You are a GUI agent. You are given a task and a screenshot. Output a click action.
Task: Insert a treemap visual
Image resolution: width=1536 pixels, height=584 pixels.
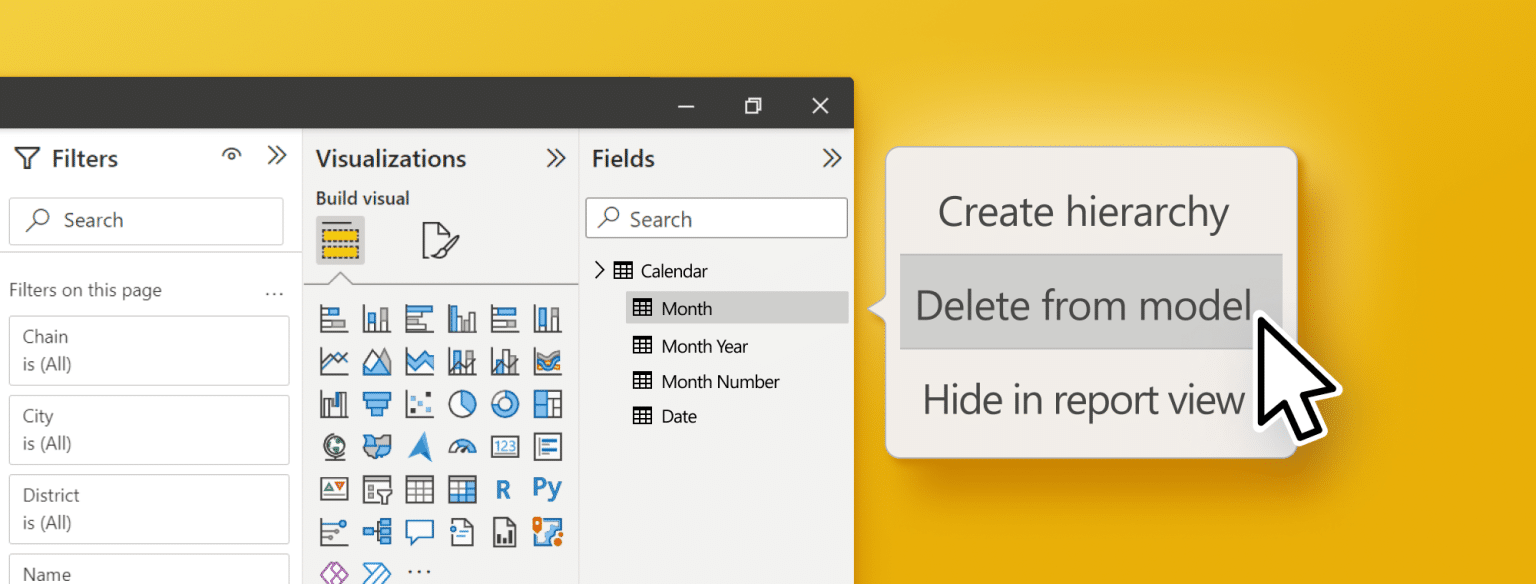548,404
